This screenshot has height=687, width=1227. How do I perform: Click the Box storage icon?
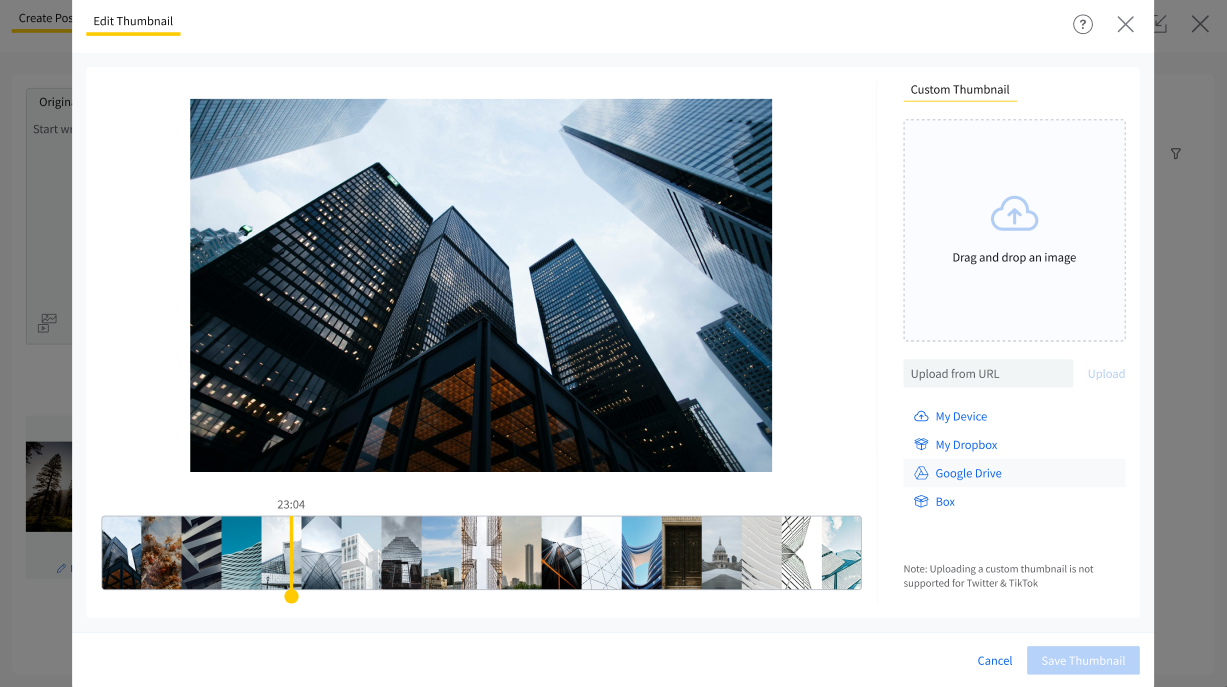(x=921, y=502)
